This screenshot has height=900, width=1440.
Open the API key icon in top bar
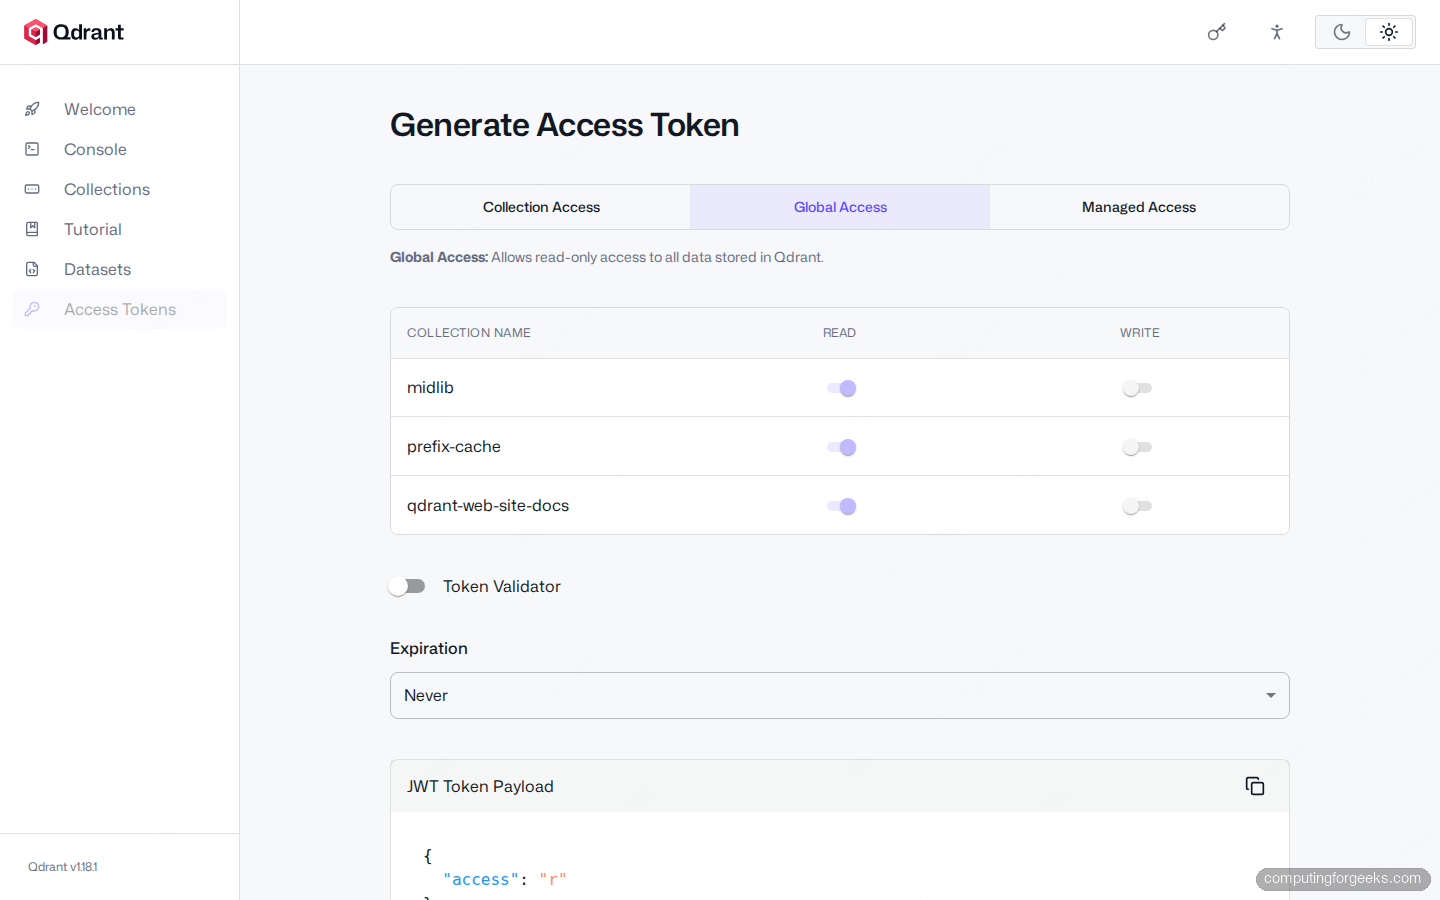[1217, 32]
